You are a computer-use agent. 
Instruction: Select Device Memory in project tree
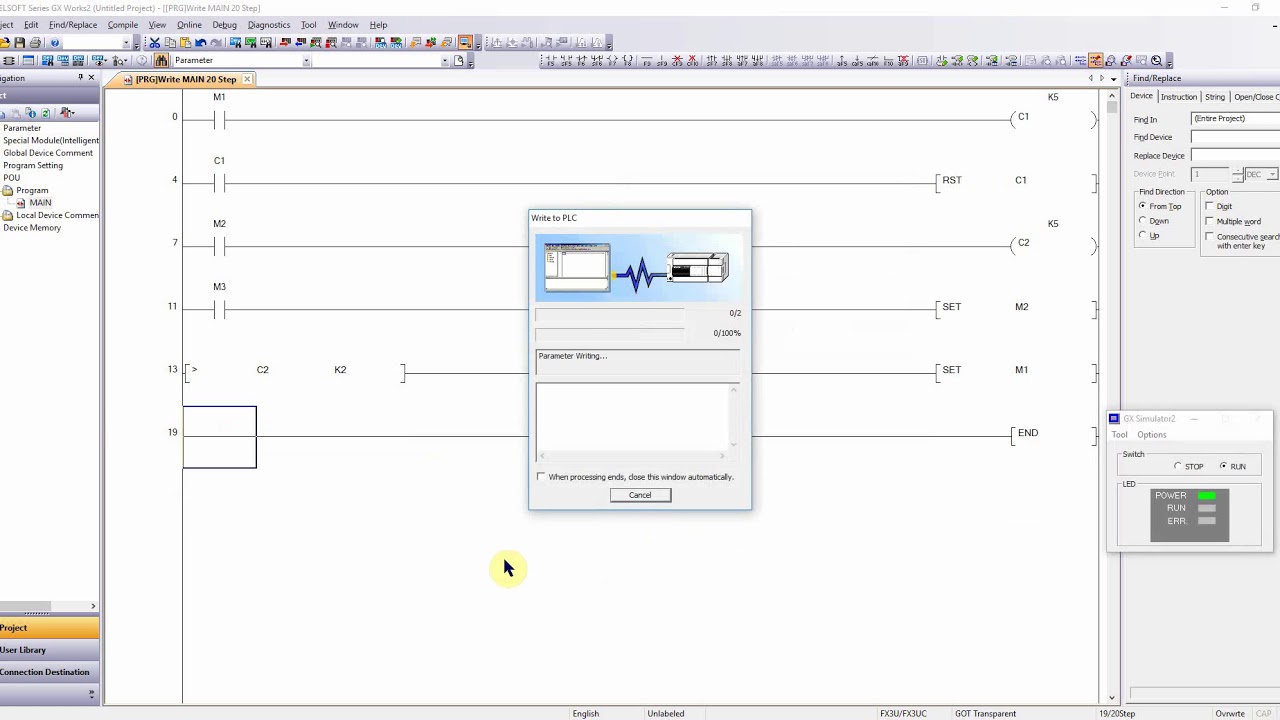click(32, 228)
